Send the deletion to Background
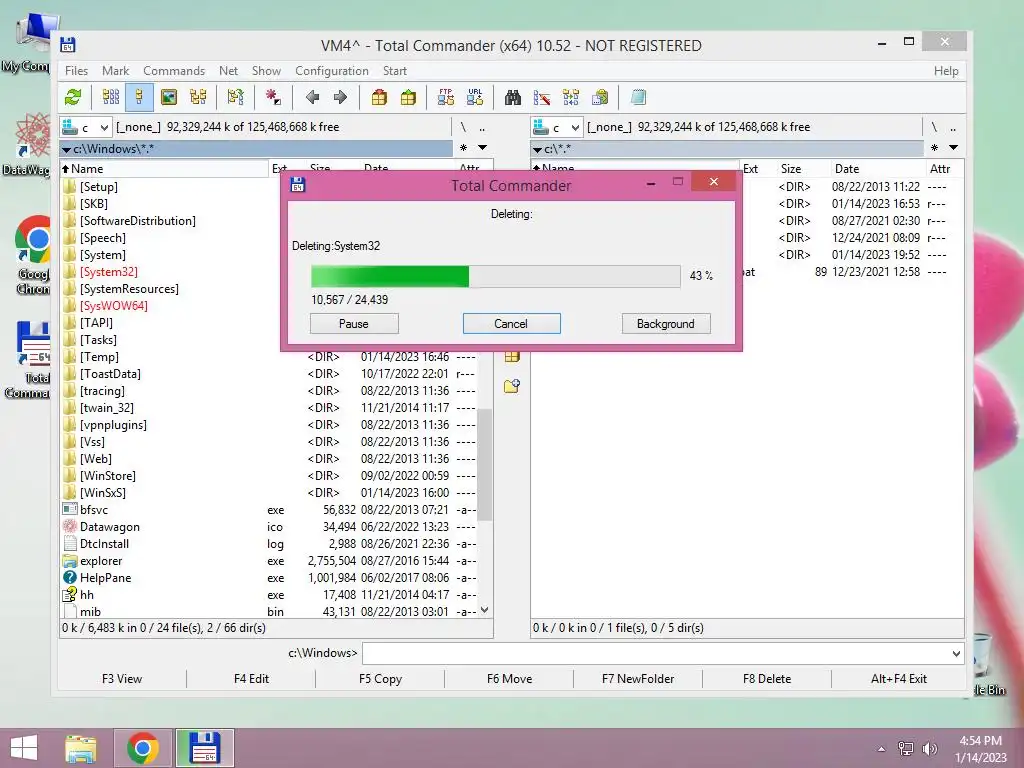1024x768 pixels. pos(666,324)
